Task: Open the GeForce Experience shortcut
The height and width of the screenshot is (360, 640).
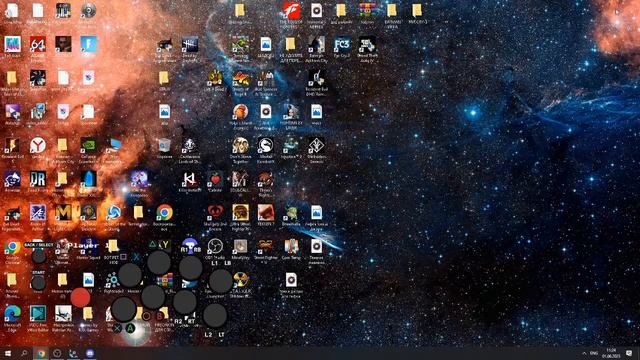Action: click(x=89, y=145)
